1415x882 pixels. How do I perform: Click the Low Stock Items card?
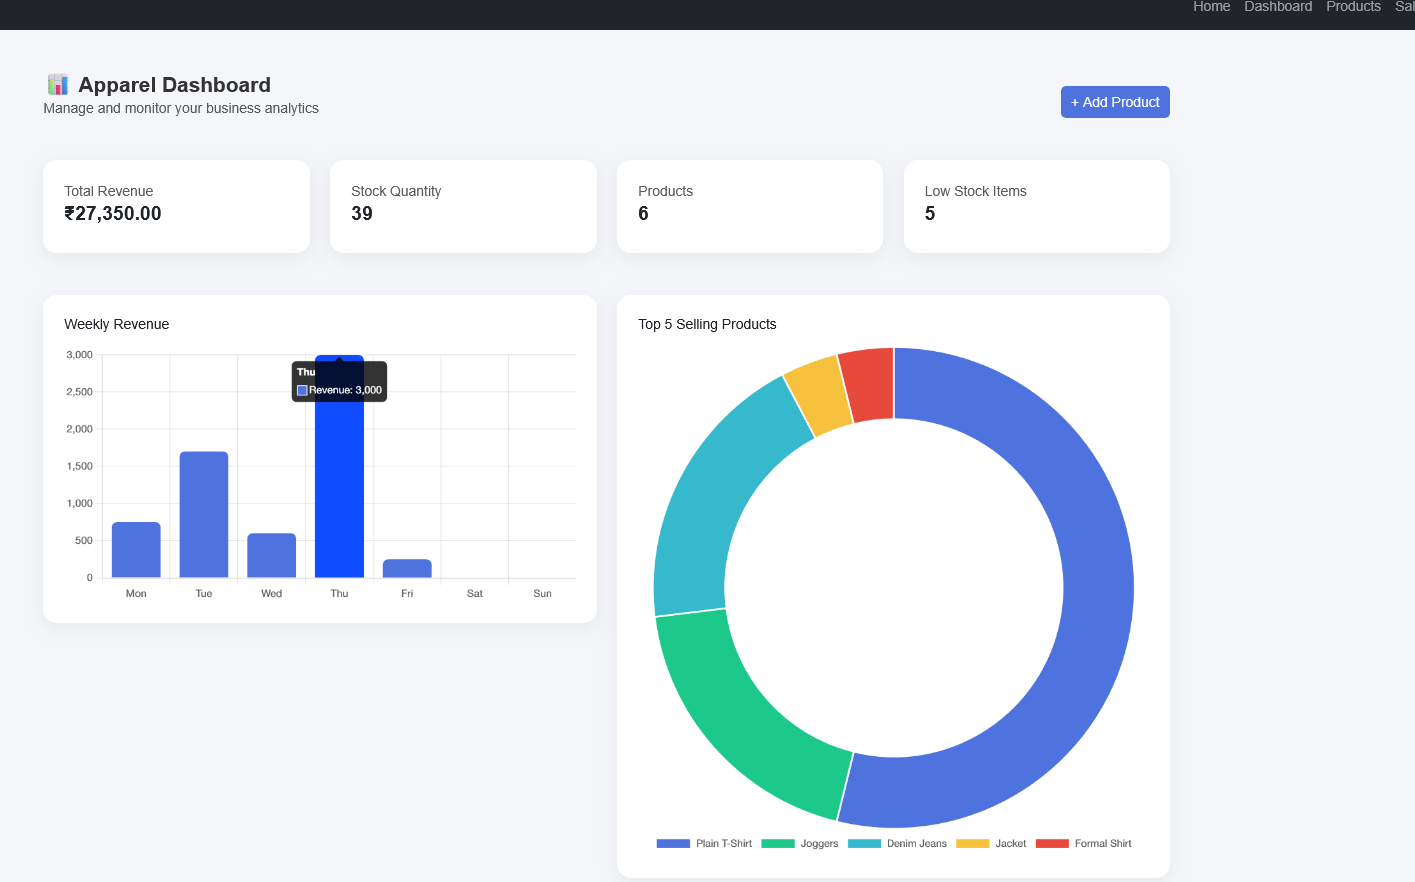1036,206
